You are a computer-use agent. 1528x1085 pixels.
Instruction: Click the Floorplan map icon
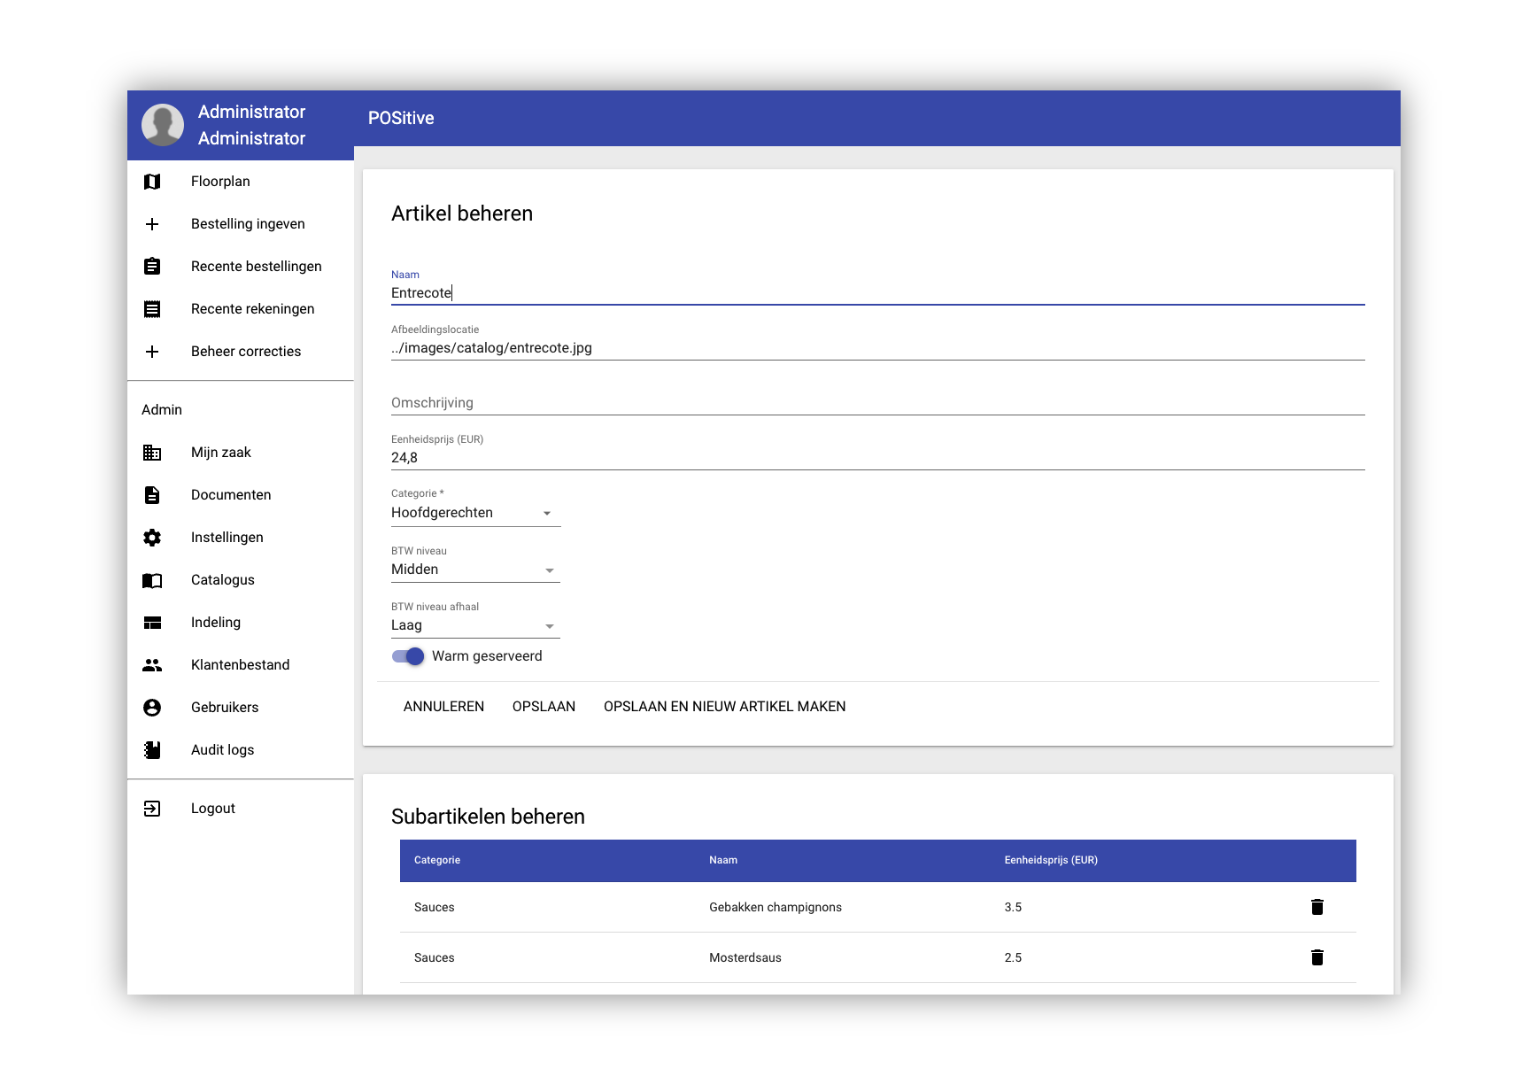(152, 182)
